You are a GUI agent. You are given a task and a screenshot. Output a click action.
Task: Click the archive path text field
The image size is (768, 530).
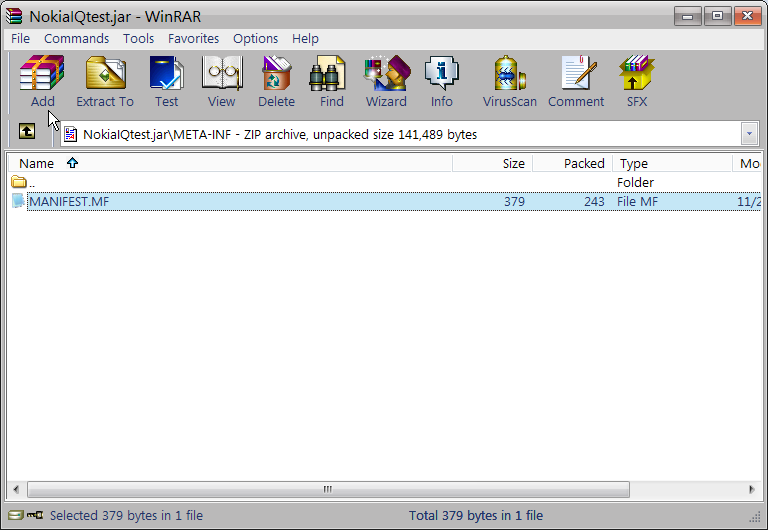point(401,134)
